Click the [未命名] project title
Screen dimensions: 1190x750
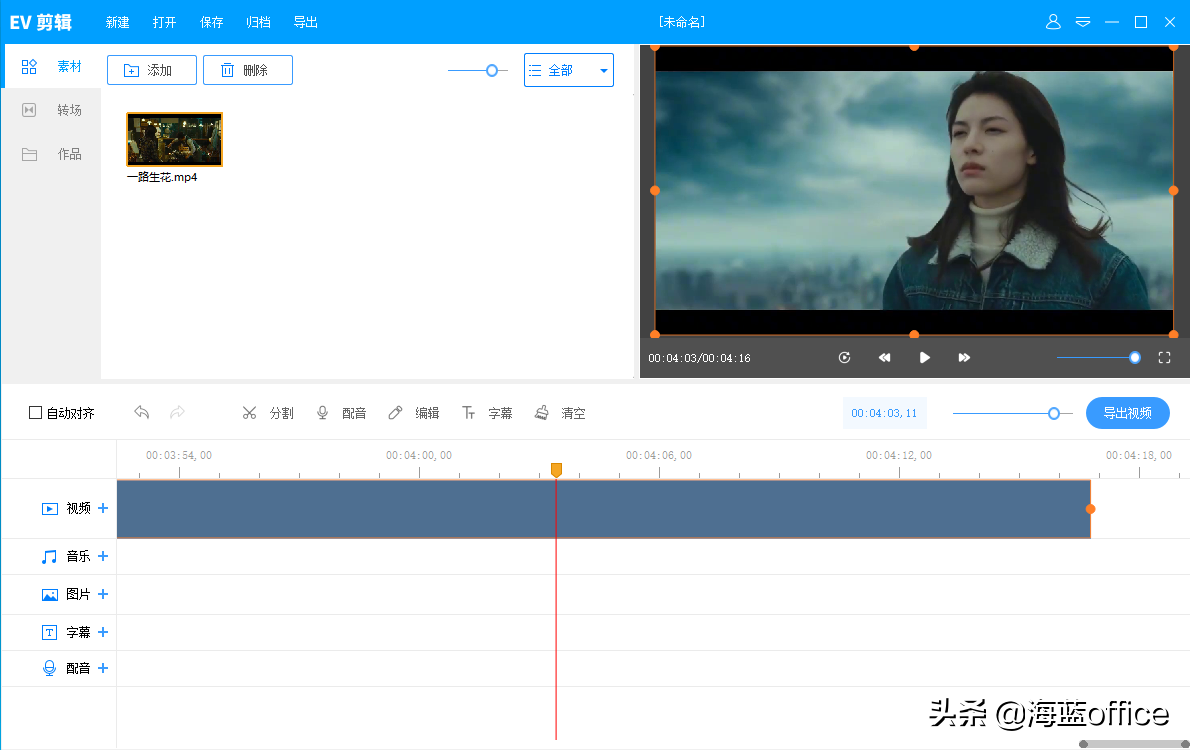point(682,22)
